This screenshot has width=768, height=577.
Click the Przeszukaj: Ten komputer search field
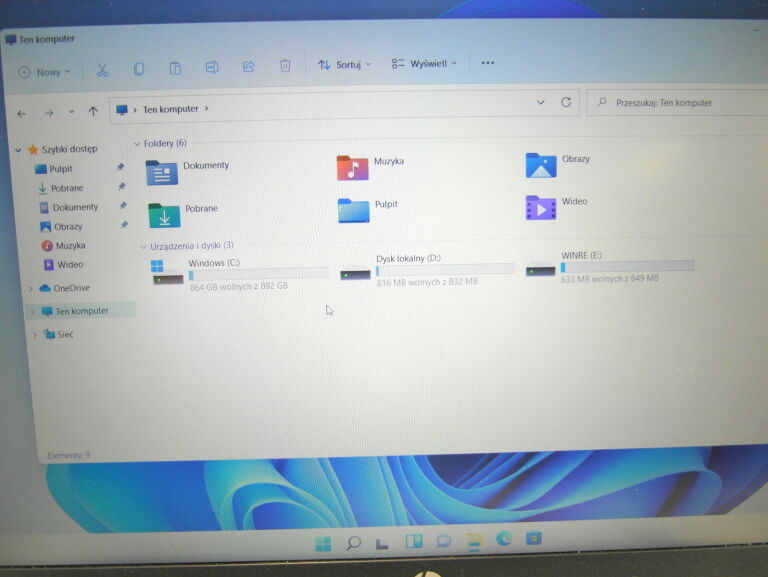pyautogui.click(x=678, y=103)
